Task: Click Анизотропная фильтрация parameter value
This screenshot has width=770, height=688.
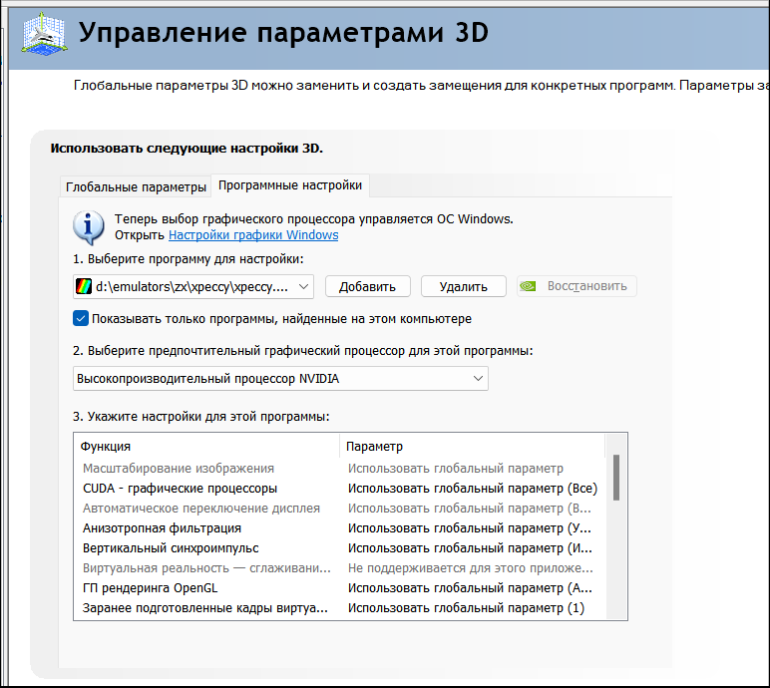Action: (x=469, y=528)
